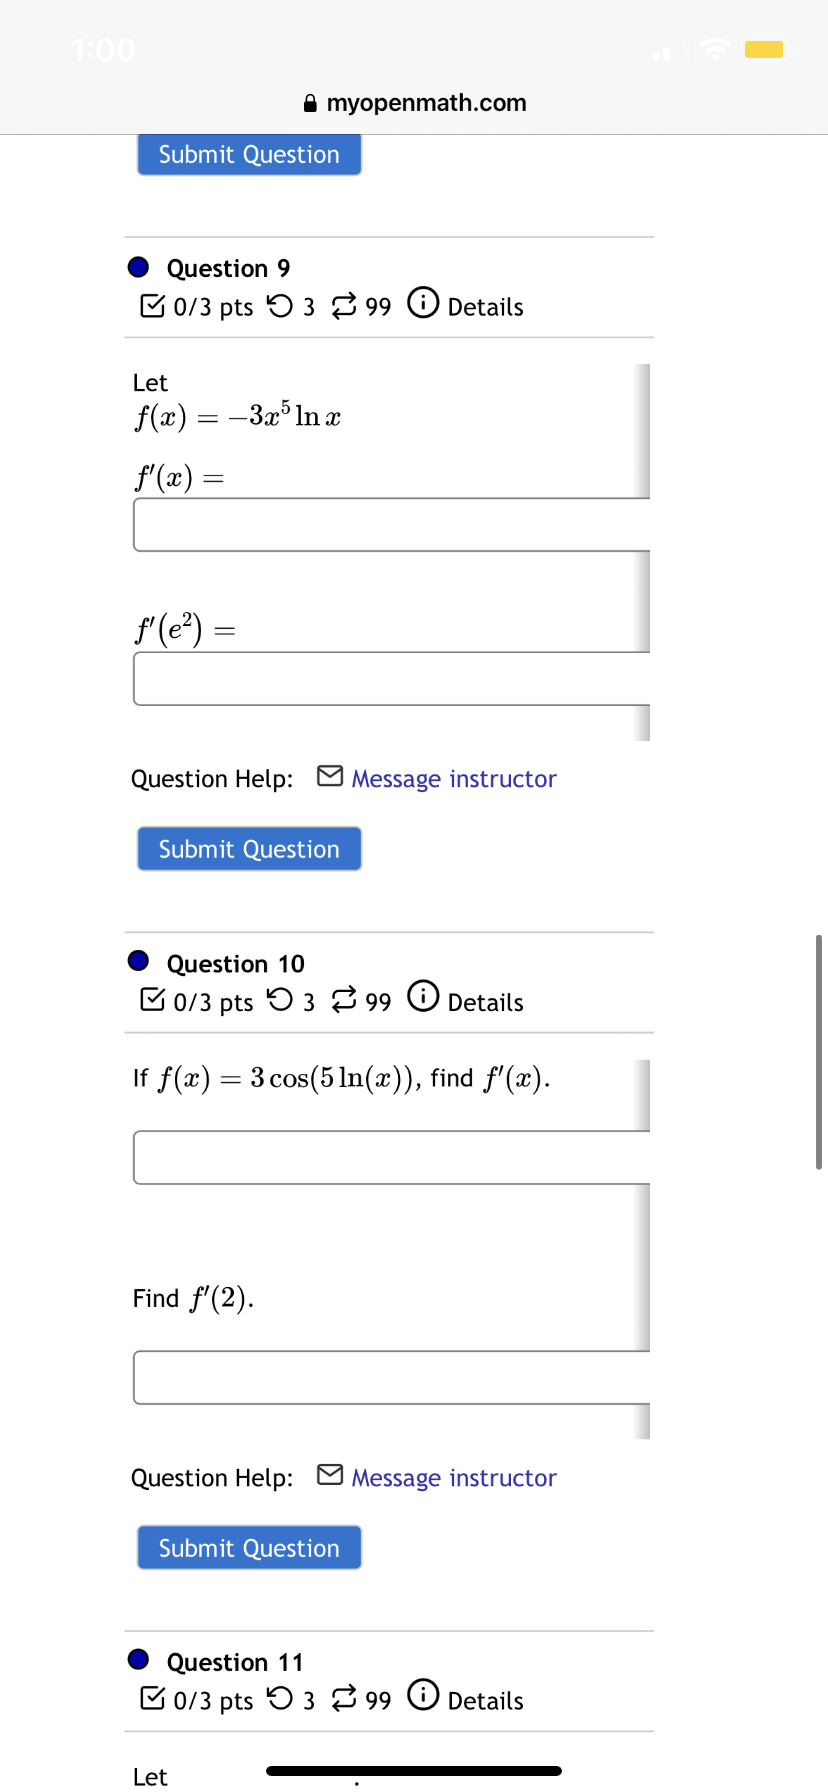The image size is (828, 1792).
Task: Submit Question 10 with the blue button
Action: [x=248, y=1547]
